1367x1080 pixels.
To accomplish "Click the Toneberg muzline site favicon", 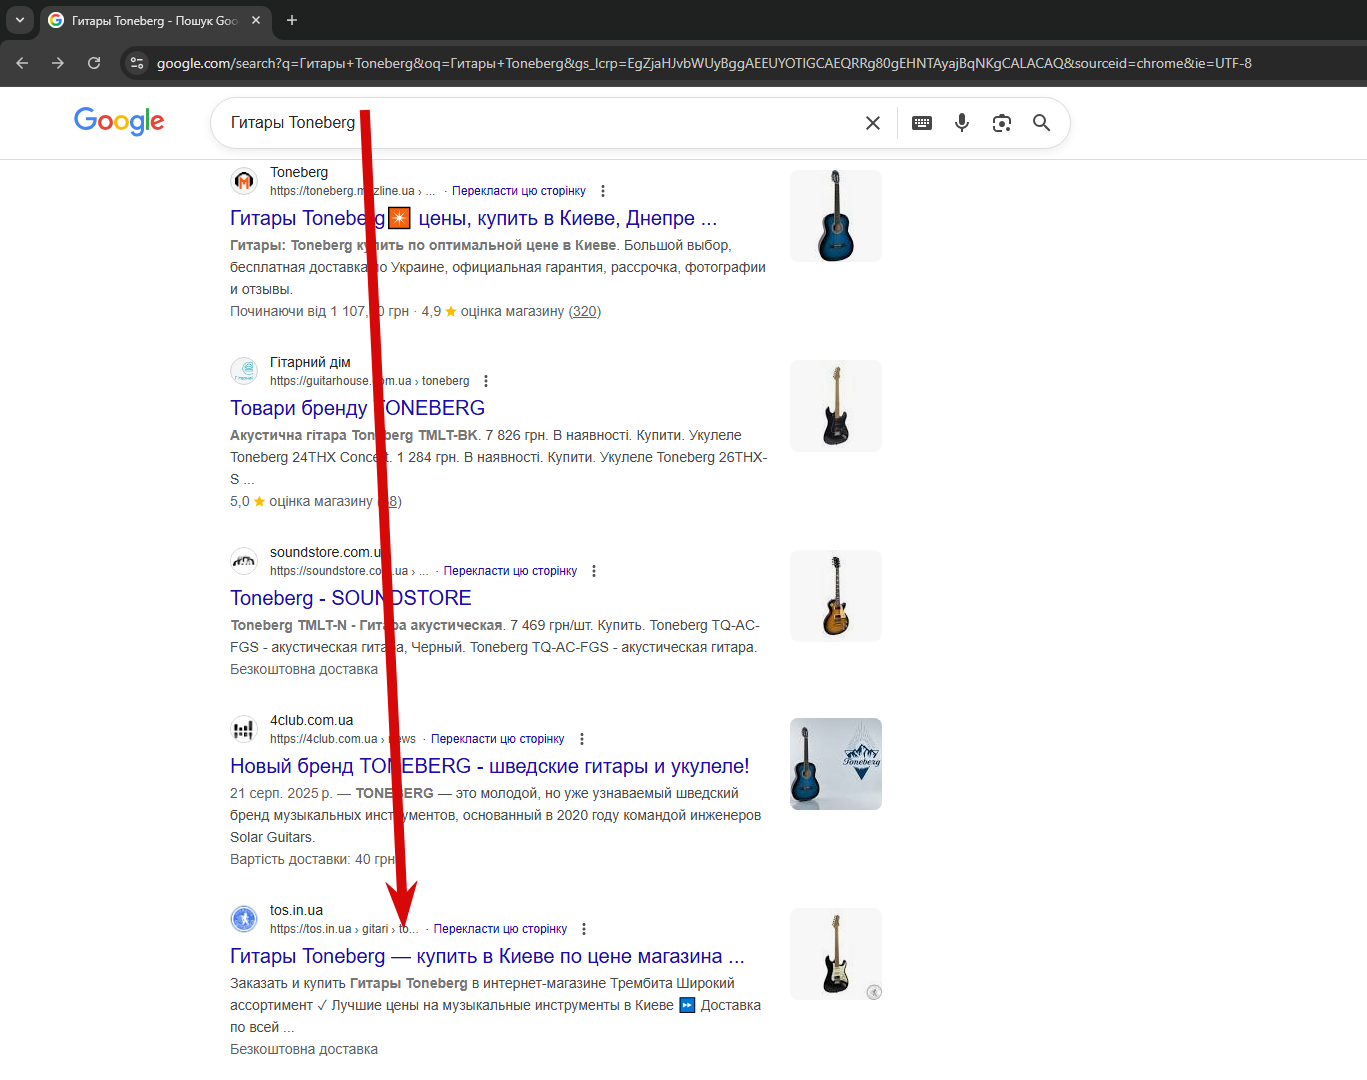I will coord(244,181).
